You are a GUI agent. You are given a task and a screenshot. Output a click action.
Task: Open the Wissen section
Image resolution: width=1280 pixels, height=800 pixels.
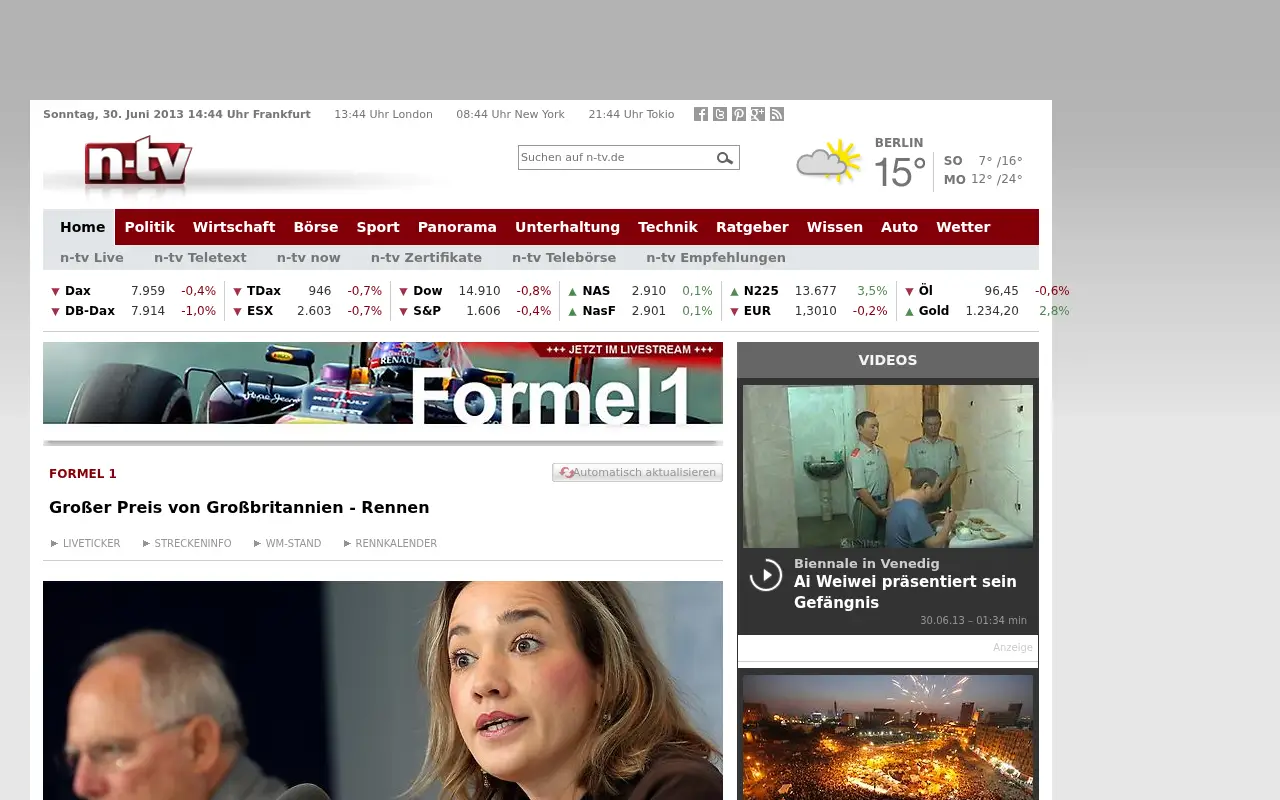click(x=835, y=227)
